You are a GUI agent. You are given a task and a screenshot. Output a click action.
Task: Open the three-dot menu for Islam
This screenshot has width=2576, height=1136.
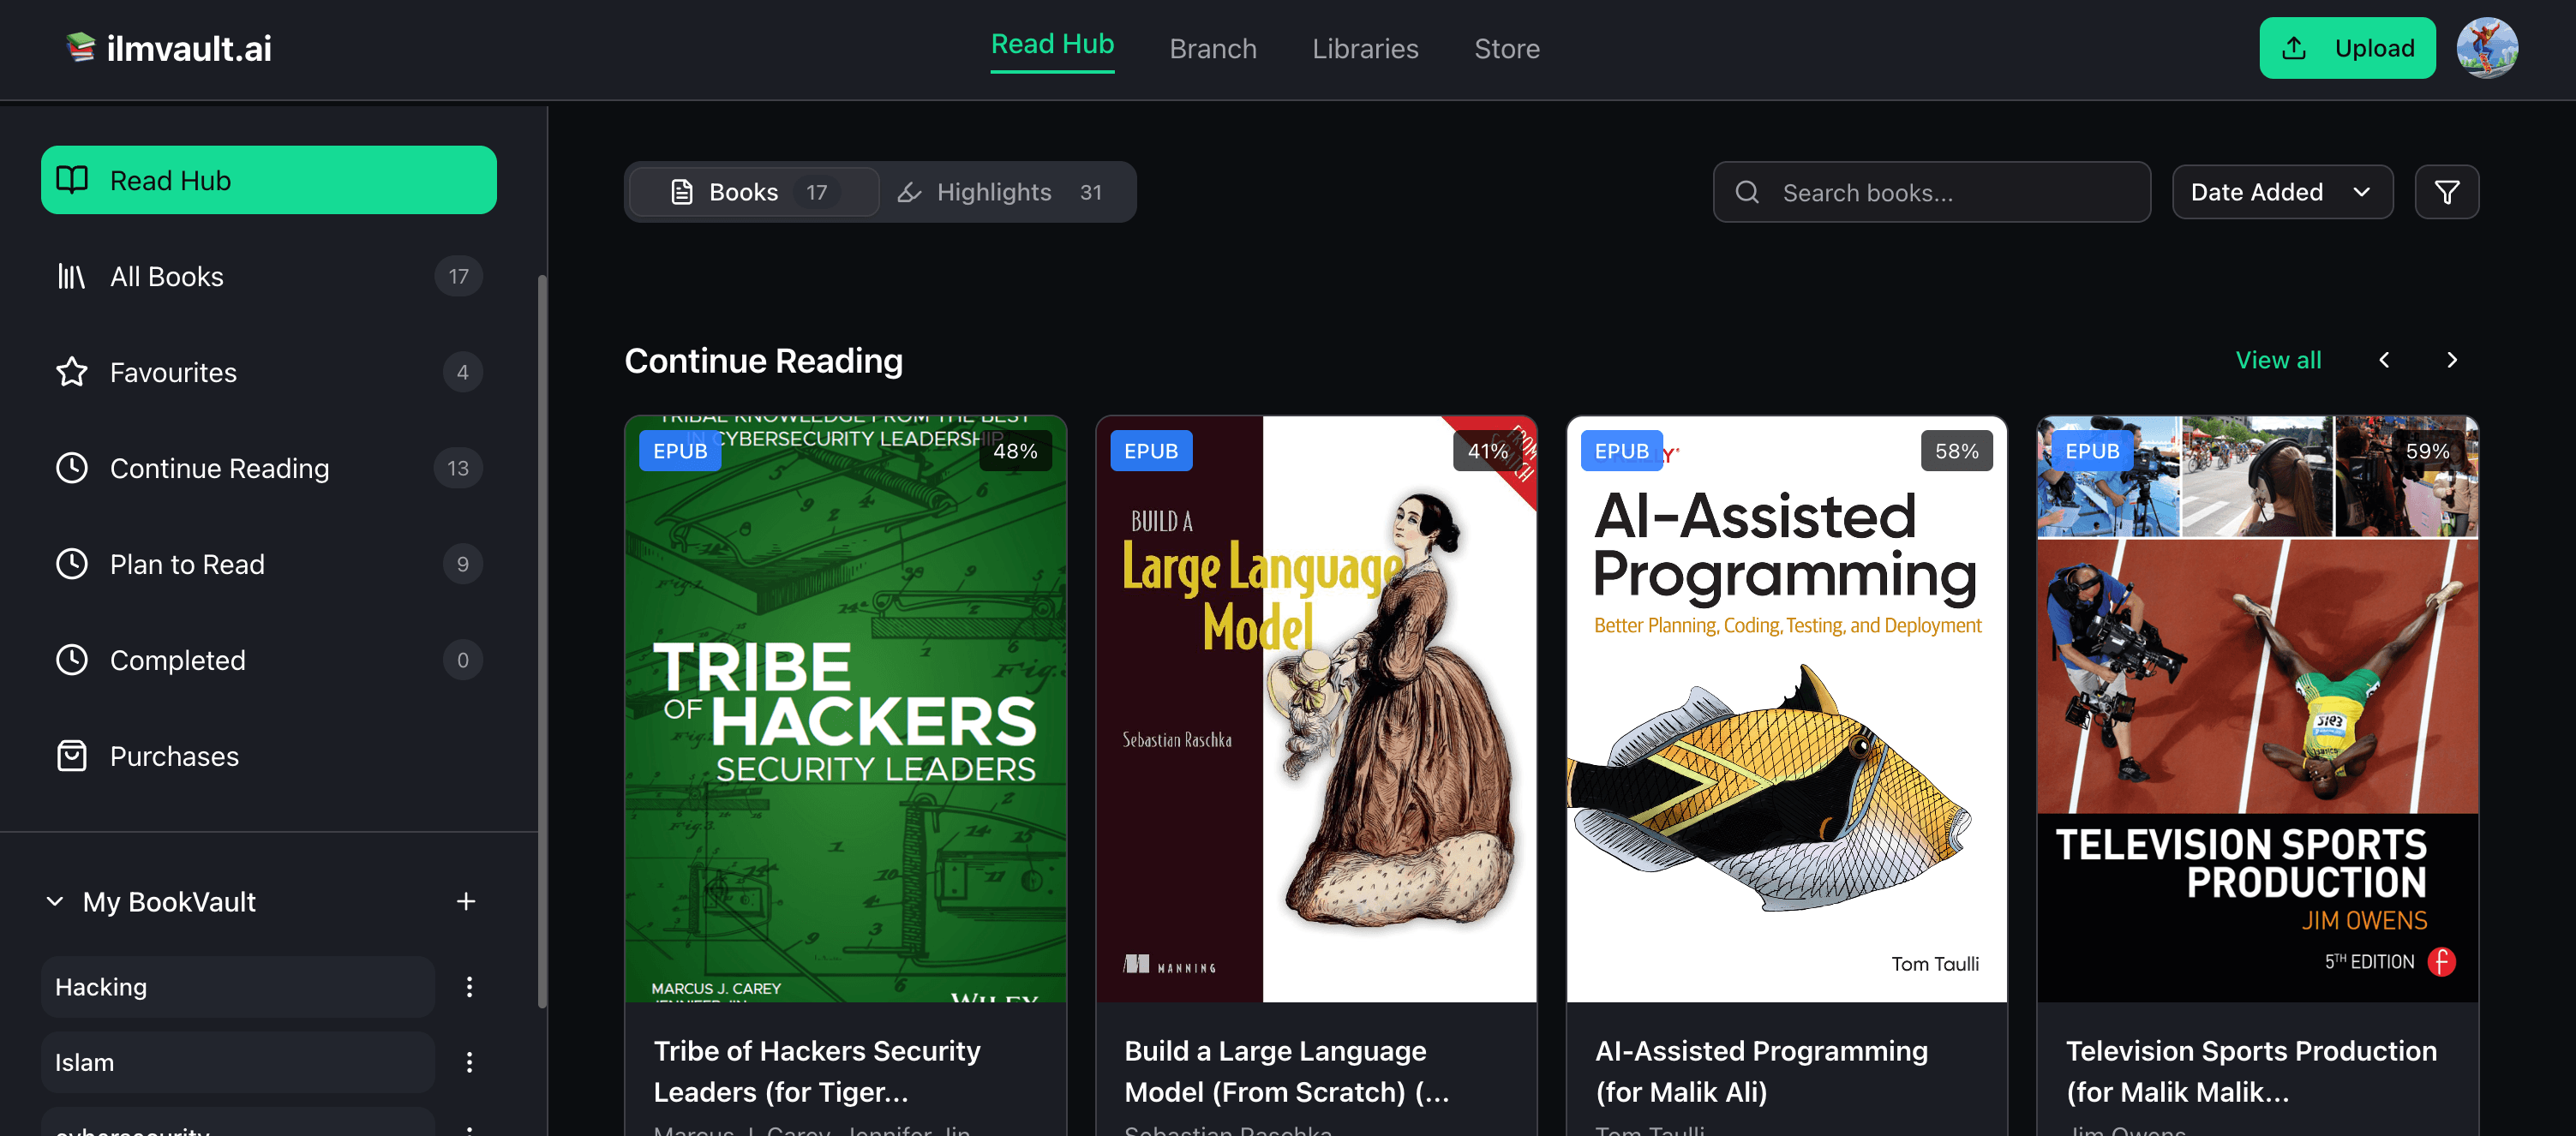(469, 1062)
